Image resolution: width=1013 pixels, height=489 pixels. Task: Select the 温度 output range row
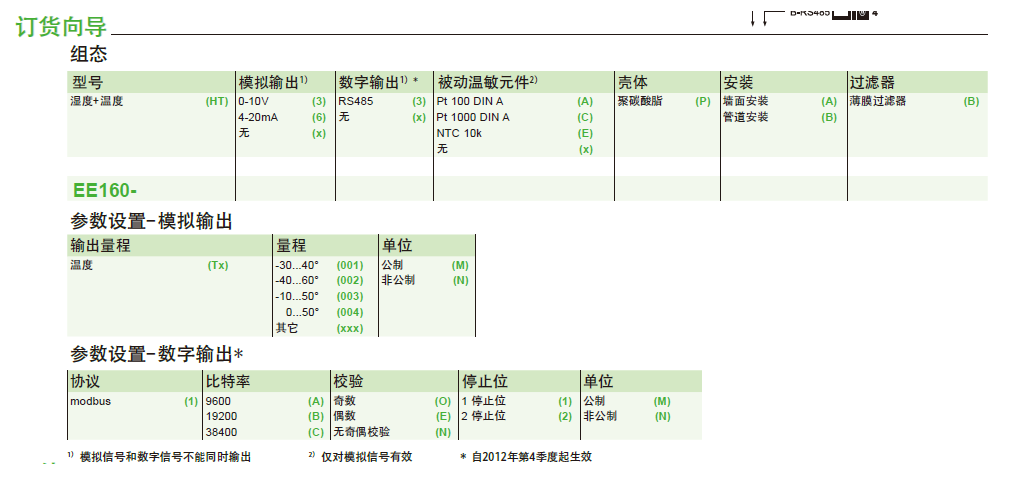[x=81, y=265]
